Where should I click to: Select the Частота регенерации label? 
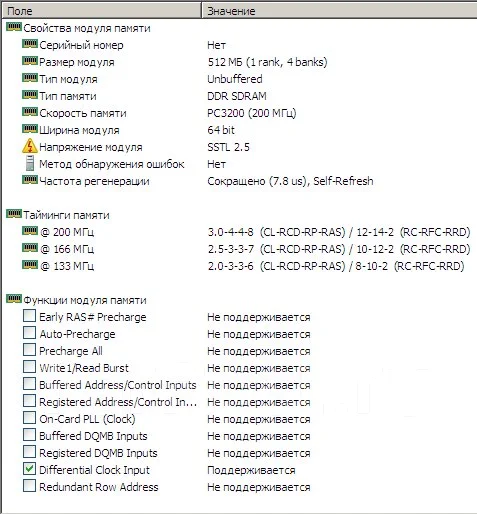coord(94,181)
